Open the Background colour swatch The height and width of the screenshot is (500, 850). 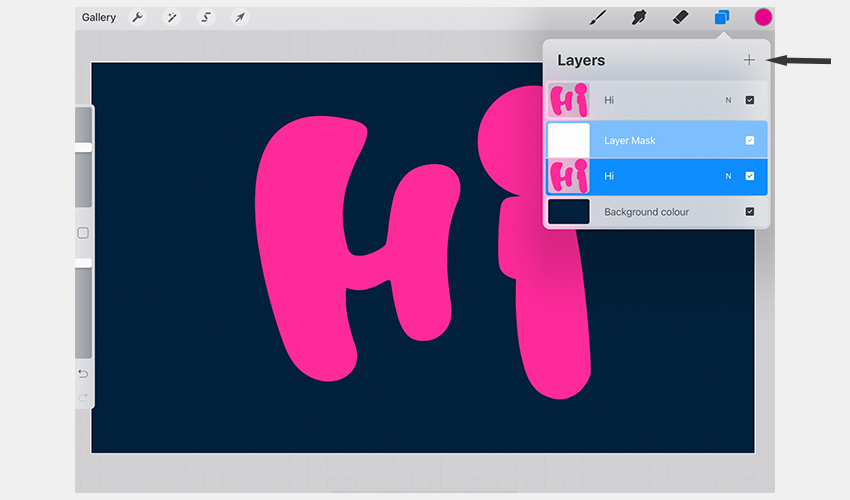pos(569,211)
